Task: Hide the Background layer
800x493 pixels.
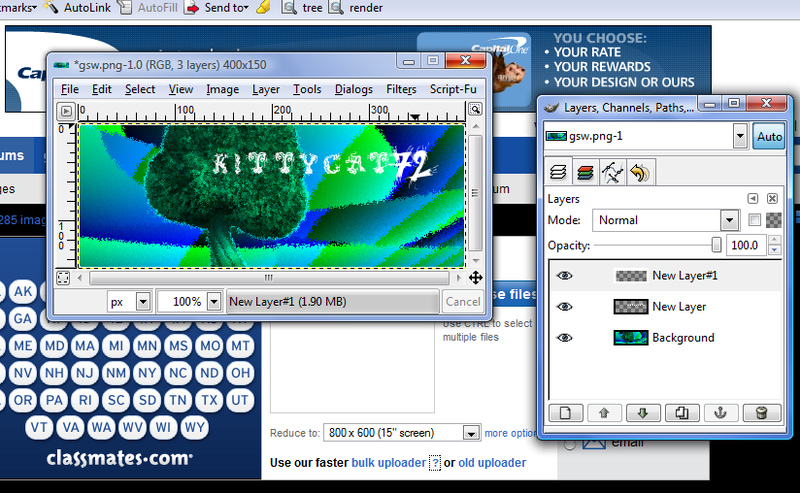Action: tap(565, 338)
